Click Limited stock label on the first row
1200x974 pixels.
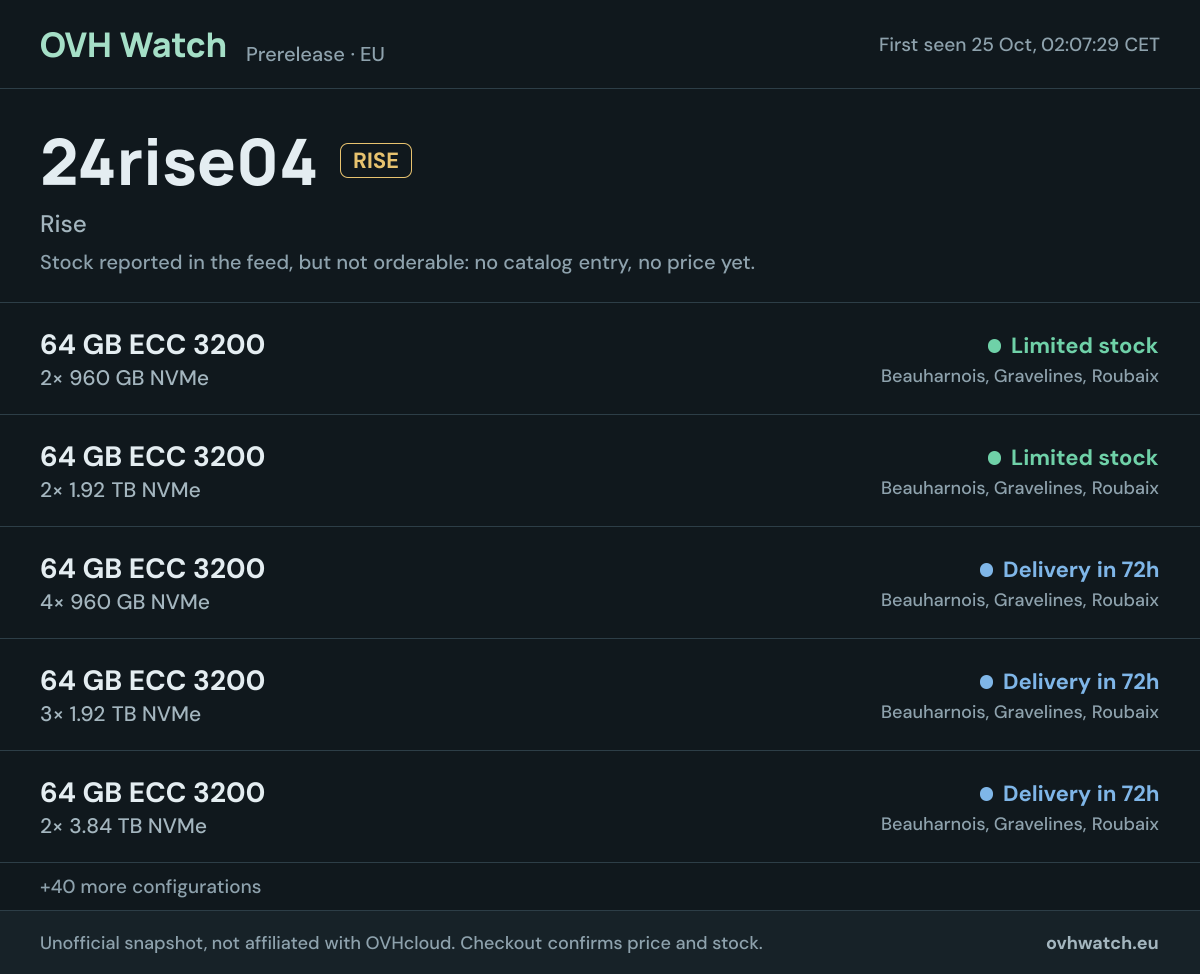(1084, 346)
